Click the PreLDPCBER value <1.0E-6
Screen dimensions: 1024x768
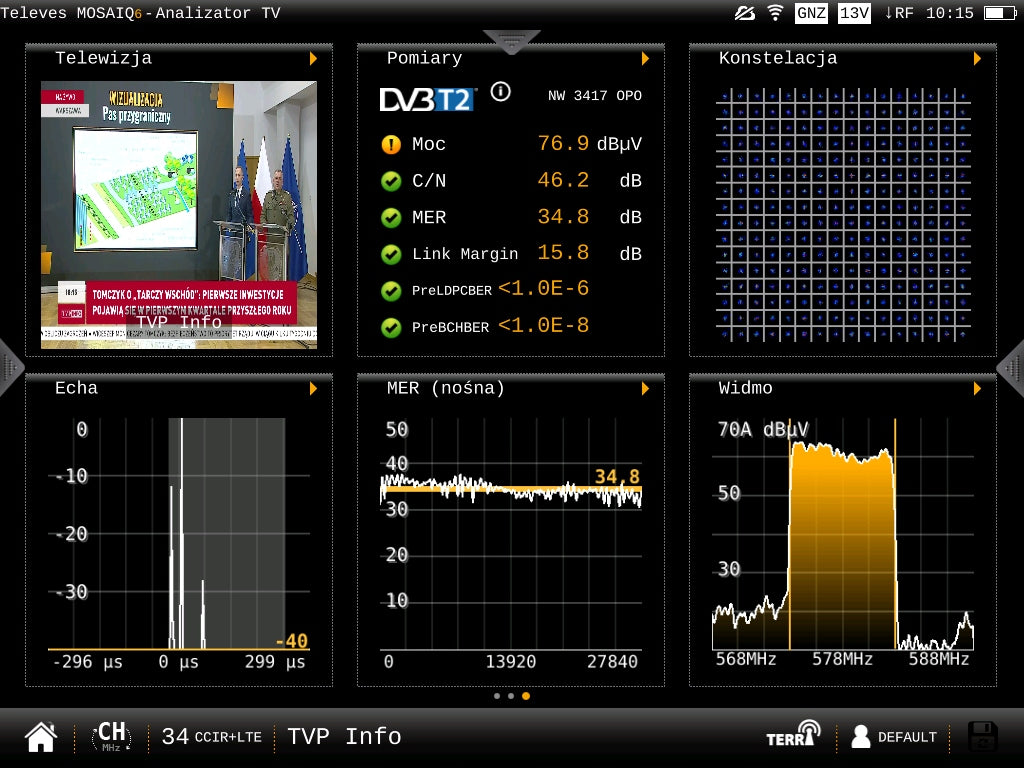coord(543,289)
